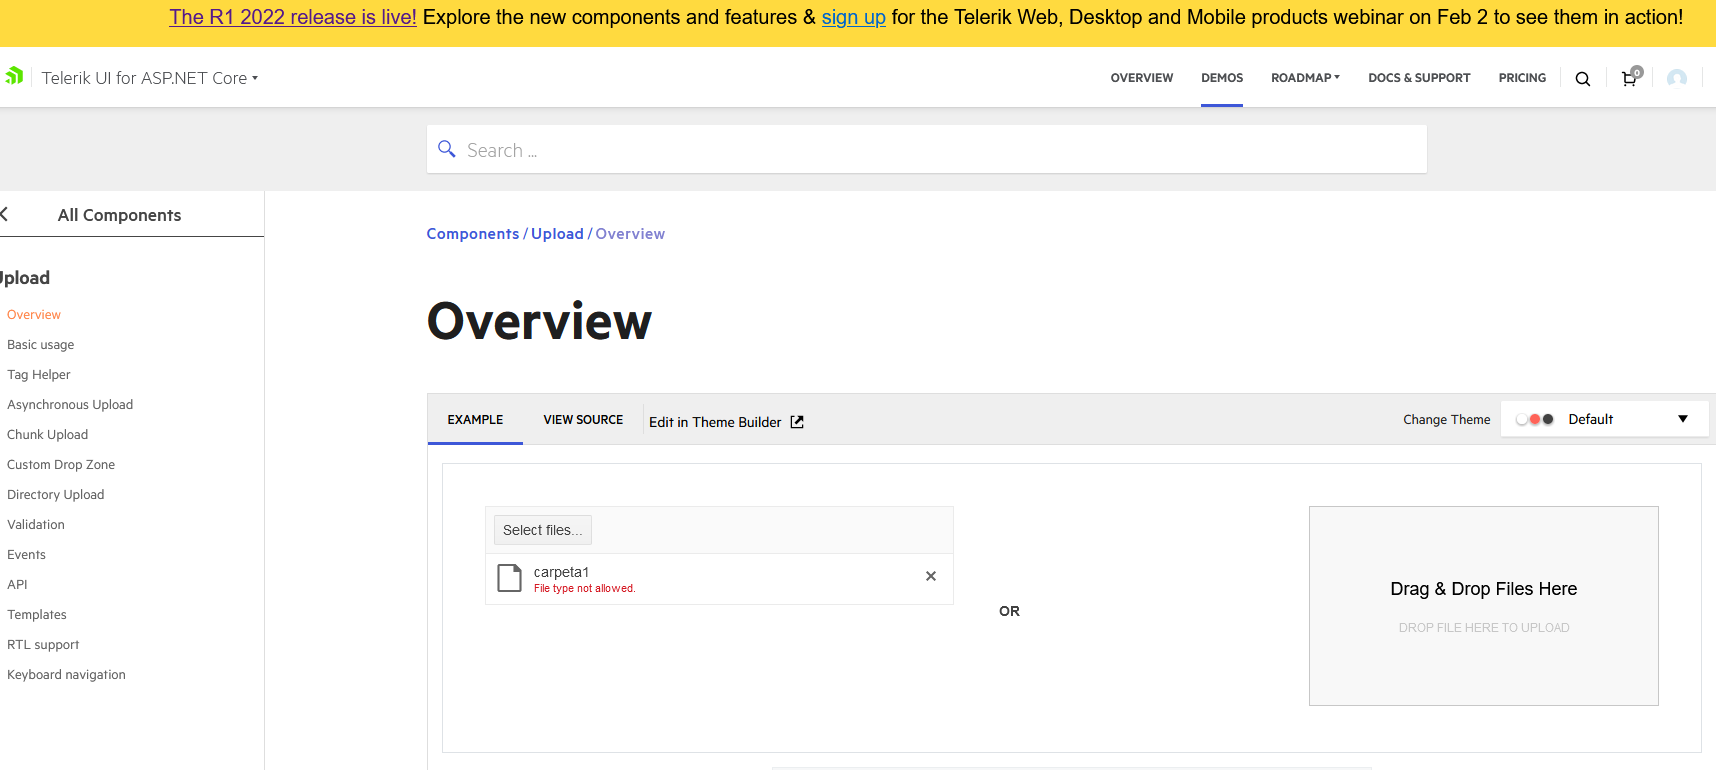Expand the Telerik UI for ASP.NET Core dropdown
This screenshot has width=1716, height=770.
[x=150, y=78]
